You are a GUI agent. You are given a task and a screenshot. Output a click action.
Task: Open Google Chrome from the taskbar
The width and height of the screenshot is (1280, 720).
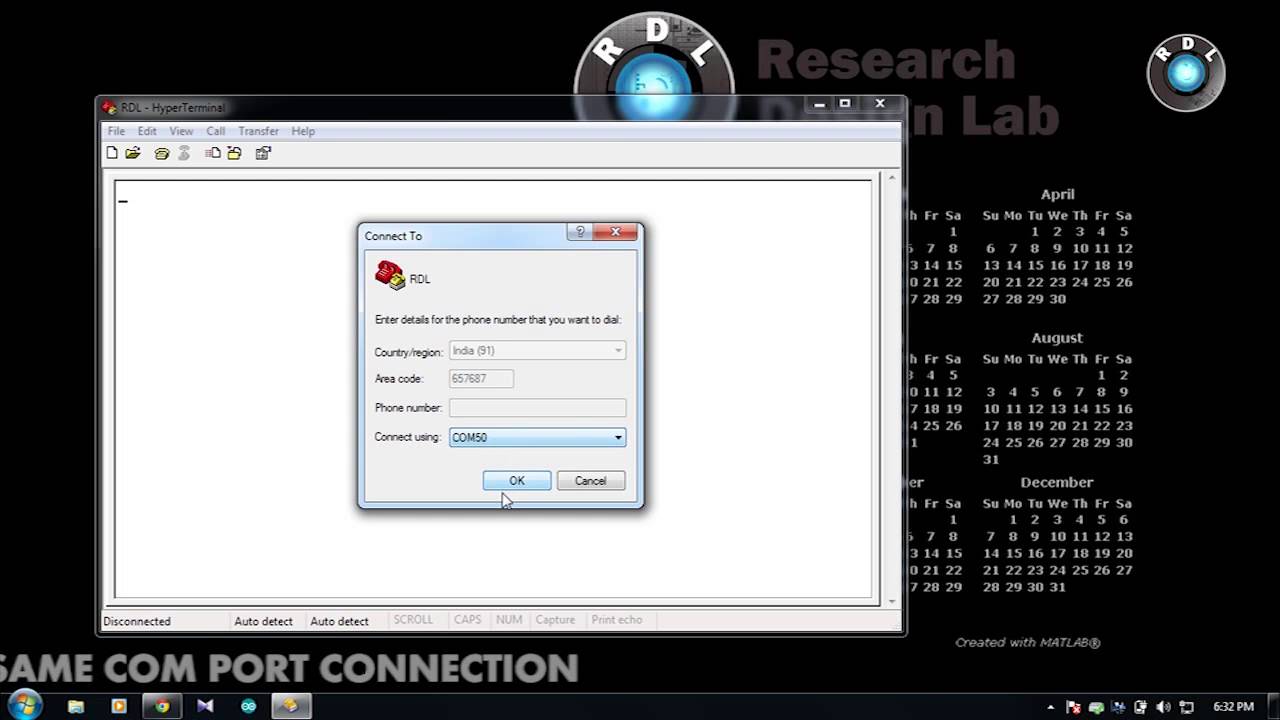(x=162, y=706)
